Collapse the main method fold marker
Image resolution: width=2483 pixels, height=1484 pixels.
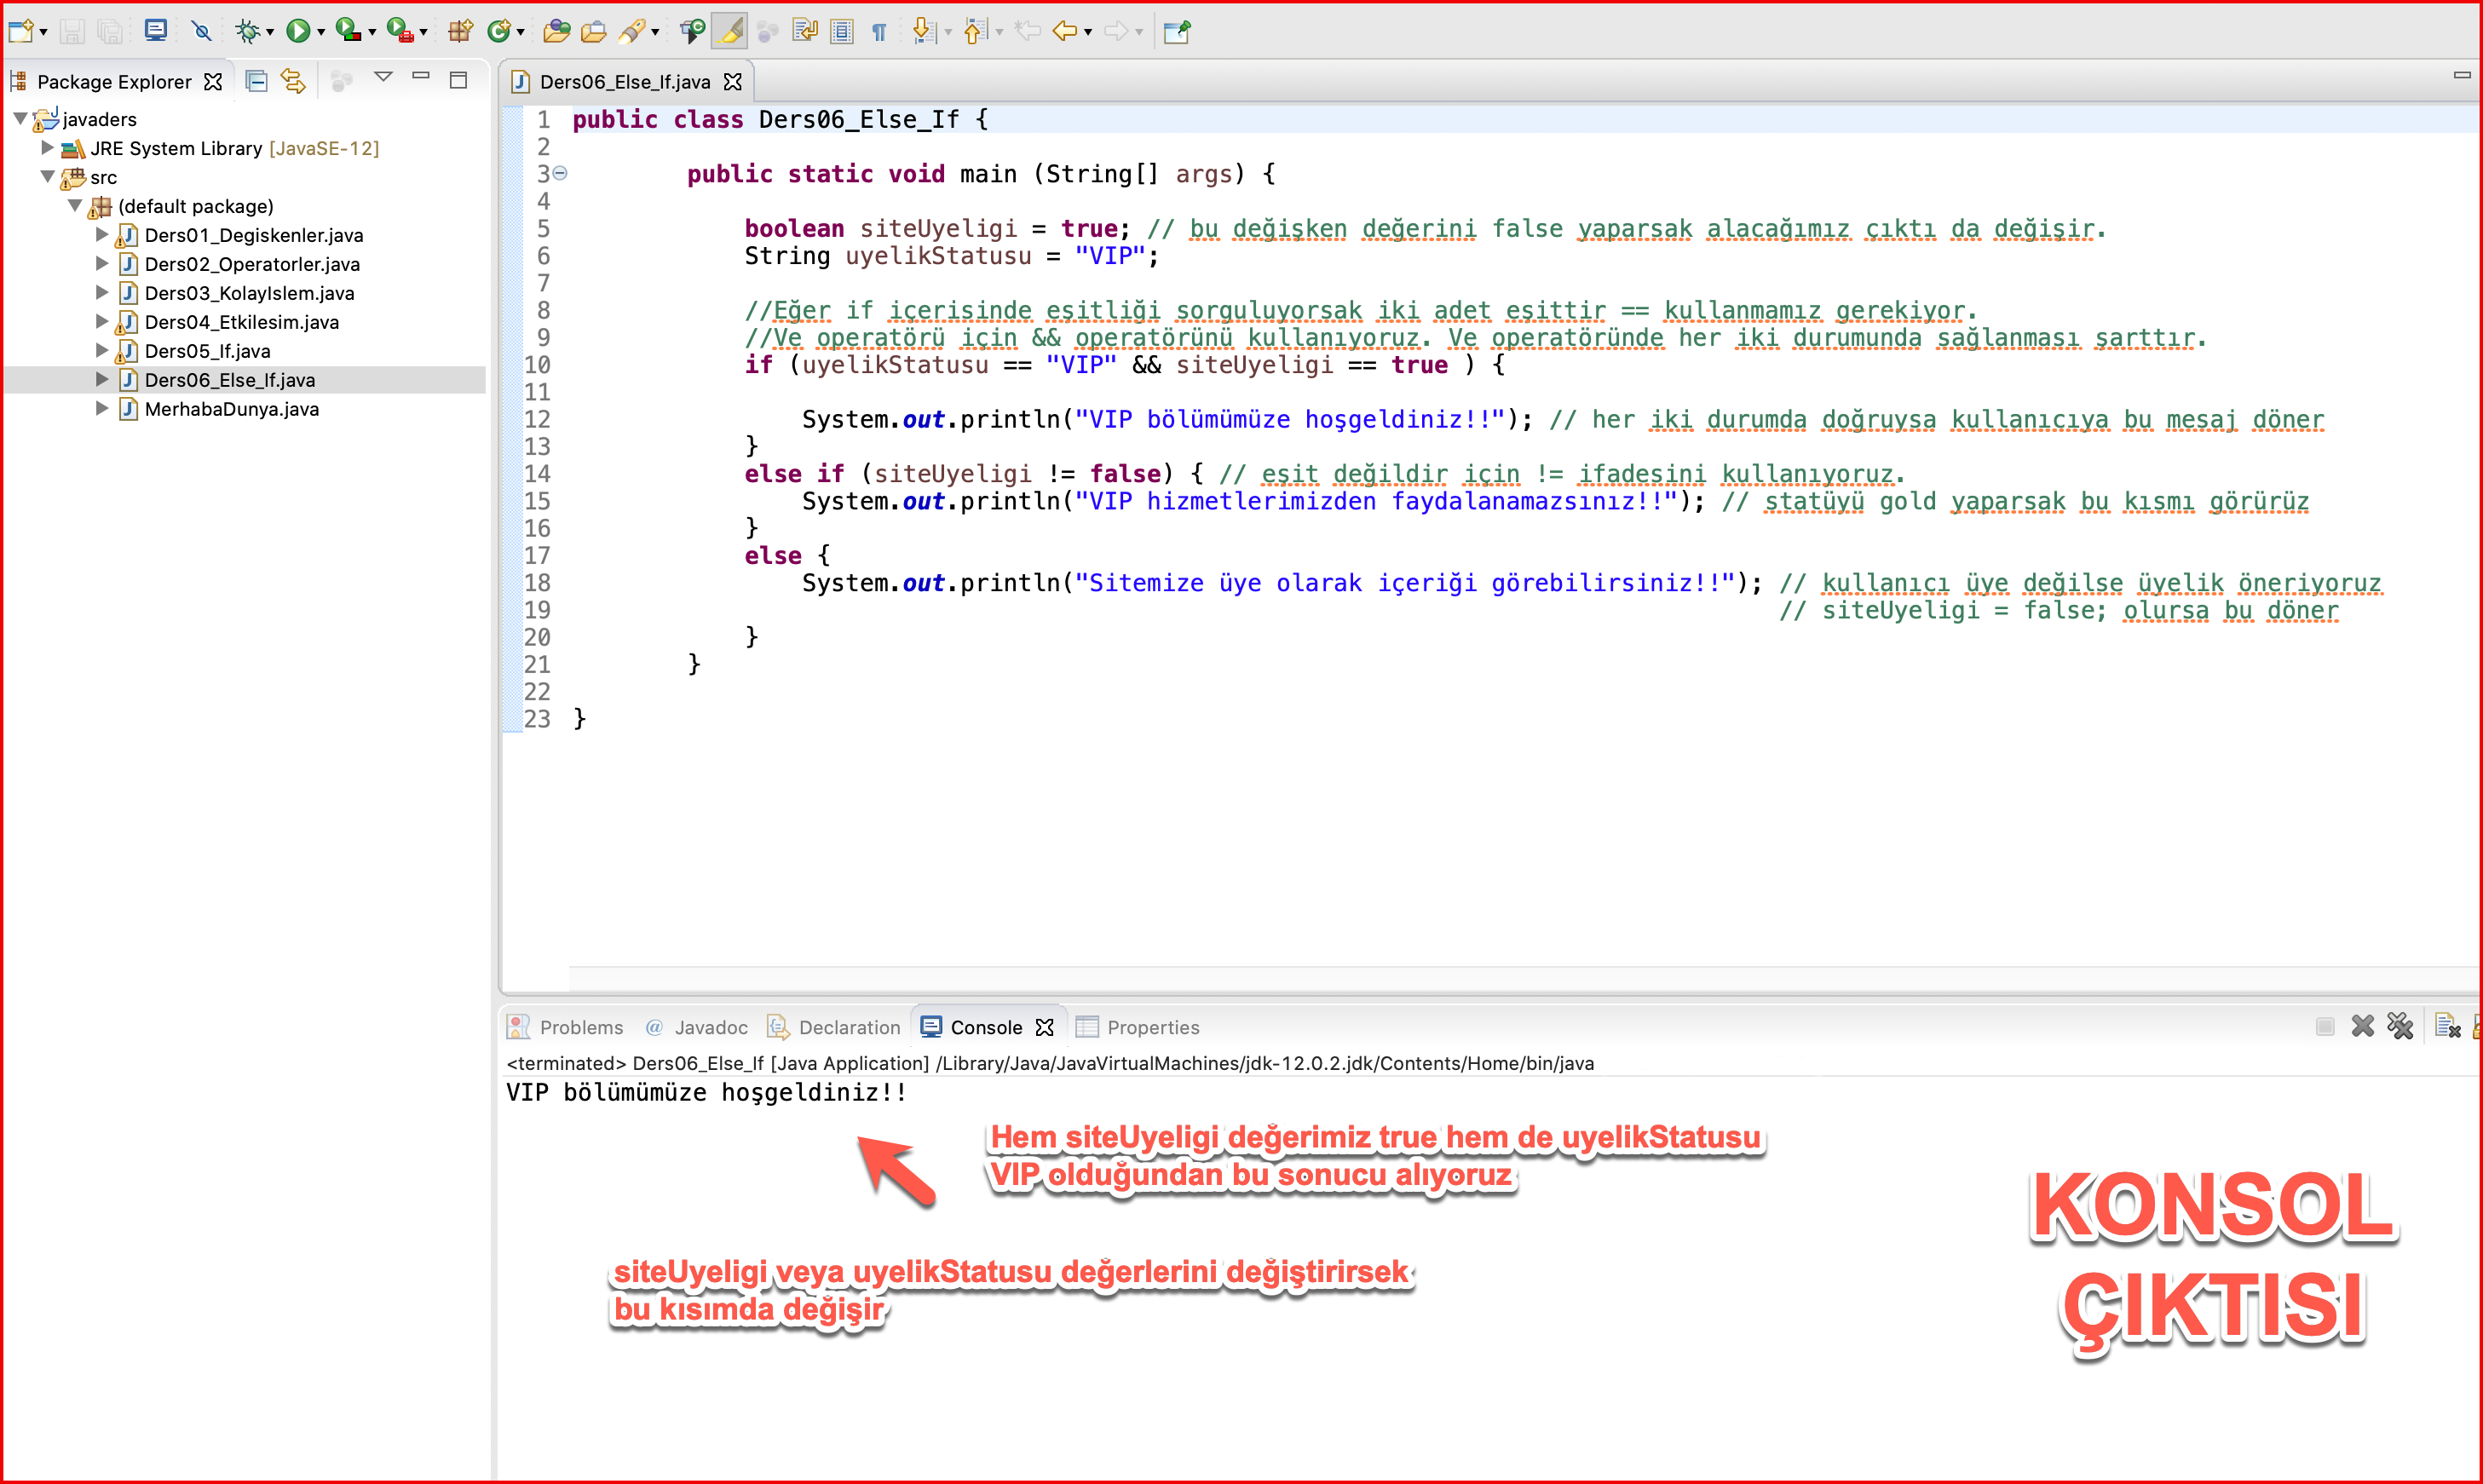click(x=561, y=174)
